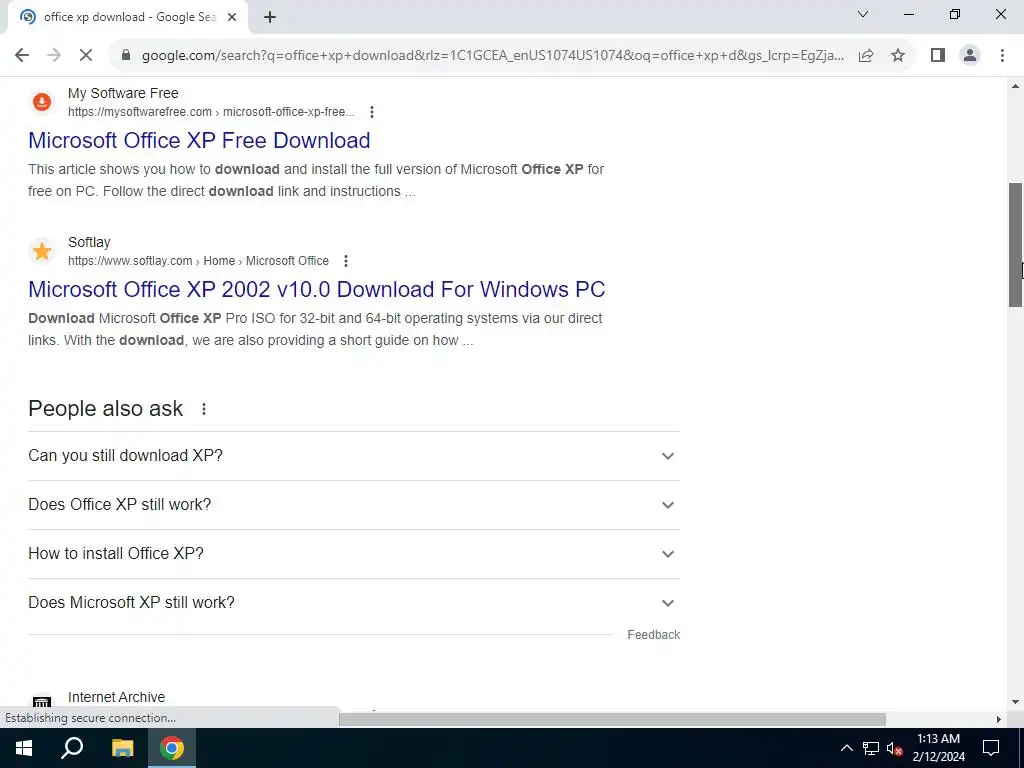This screenshot has height=768, width=1024.
Task: Close the office xp download tab
Action: point(232,17)
